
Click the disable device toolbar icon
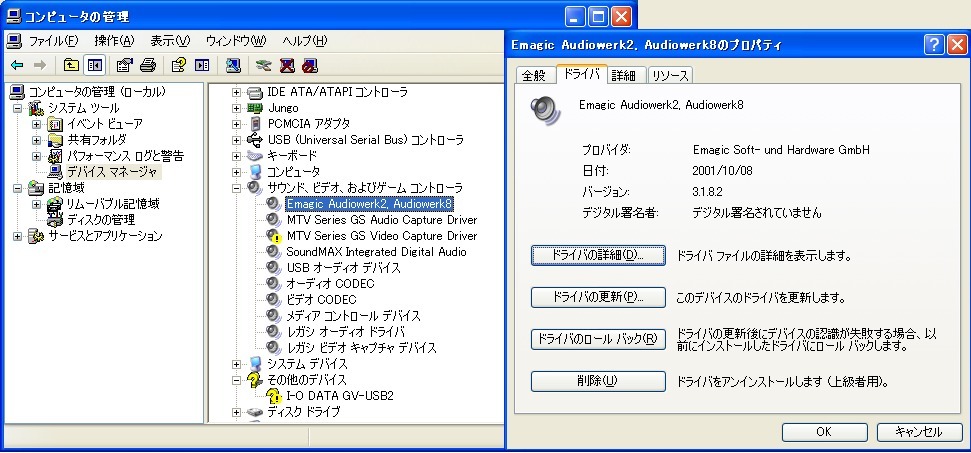click(x=310, y=65)
